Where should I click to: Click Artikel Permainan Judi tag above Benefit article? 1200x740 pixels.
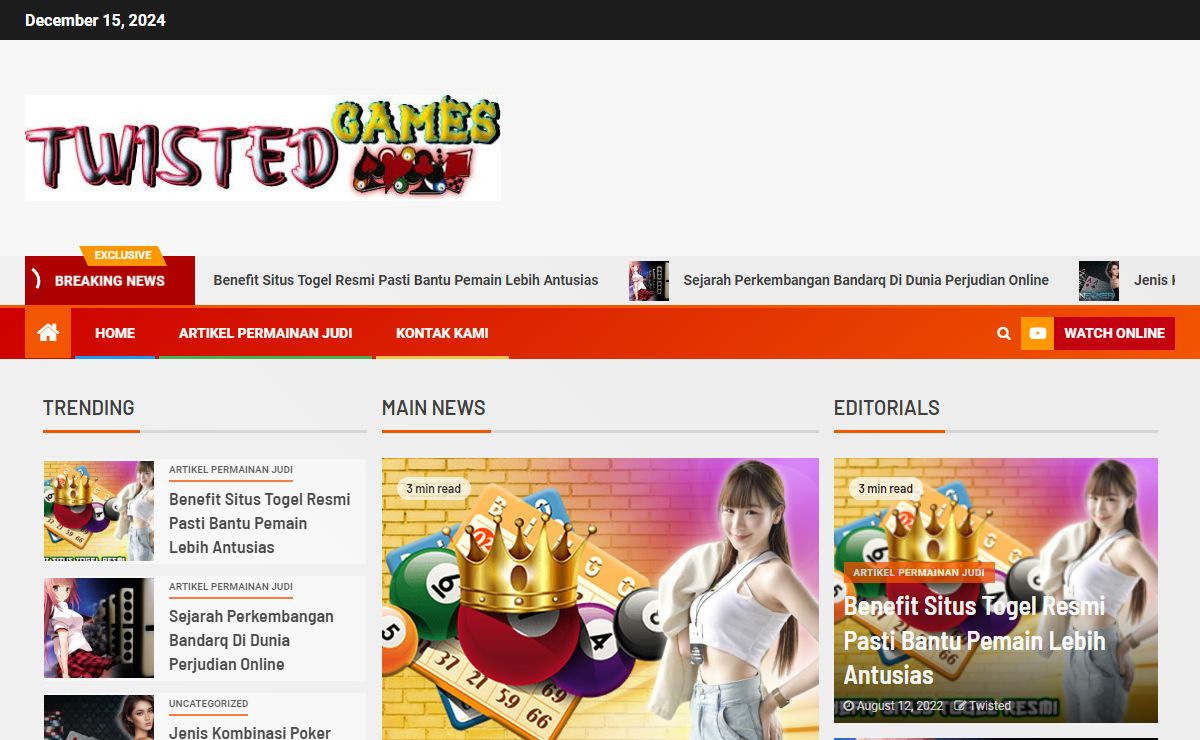[x=231, y=470]
